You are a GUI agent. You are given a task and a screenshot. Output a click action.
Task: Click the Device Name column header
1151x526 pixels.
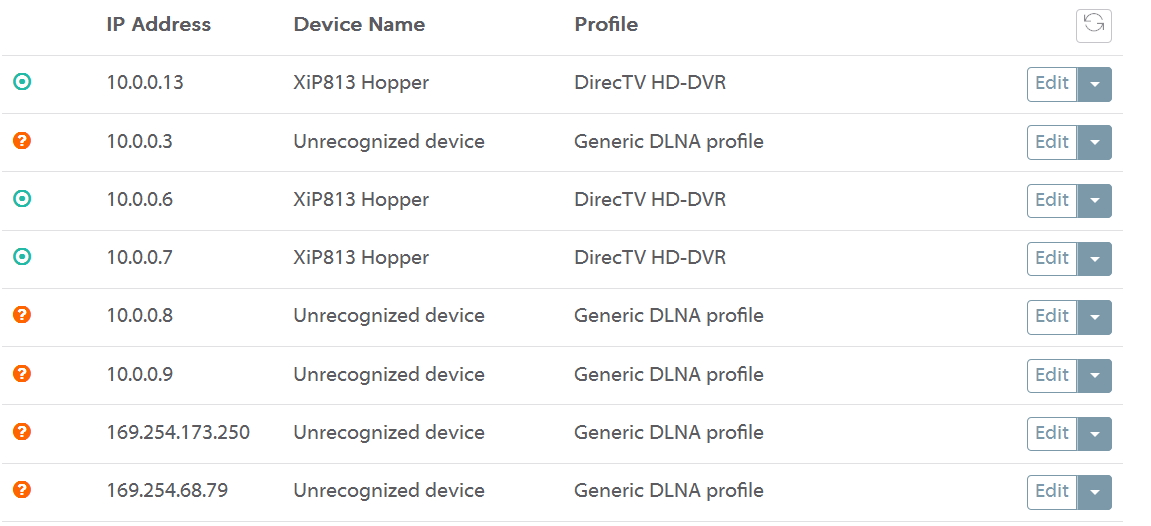(359, 25)
